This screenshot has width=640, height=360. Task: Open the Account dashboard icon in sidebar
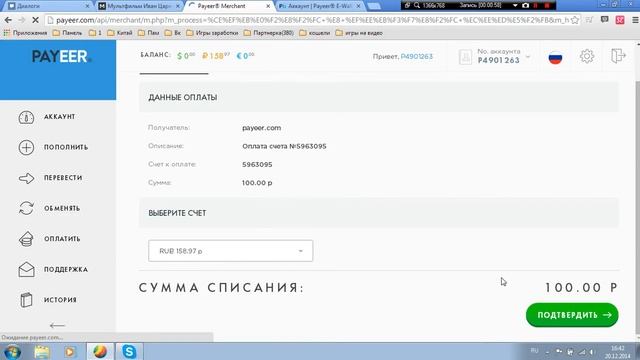tap(26, 117)
